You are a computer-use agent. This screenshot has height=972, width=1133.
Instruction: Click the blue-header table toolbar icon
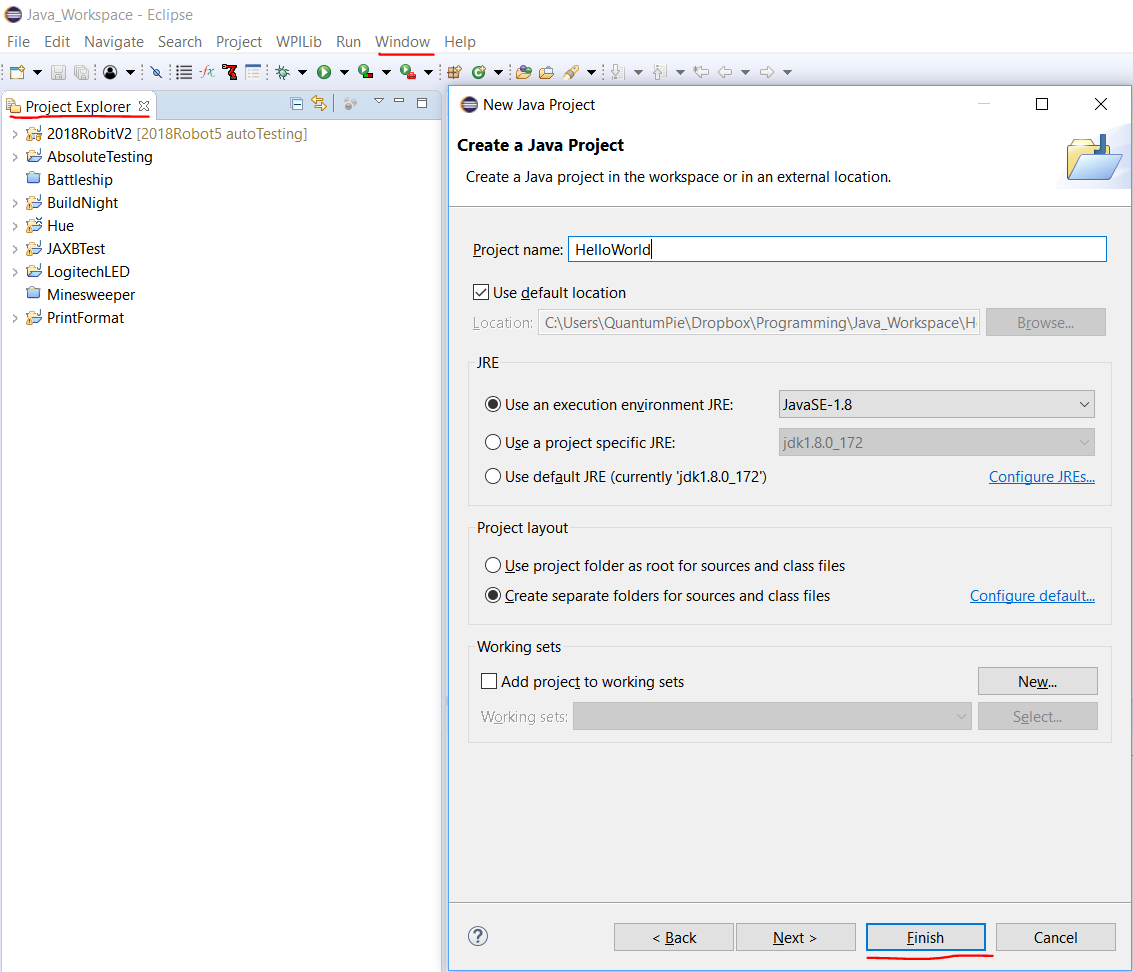pos(253,72)
